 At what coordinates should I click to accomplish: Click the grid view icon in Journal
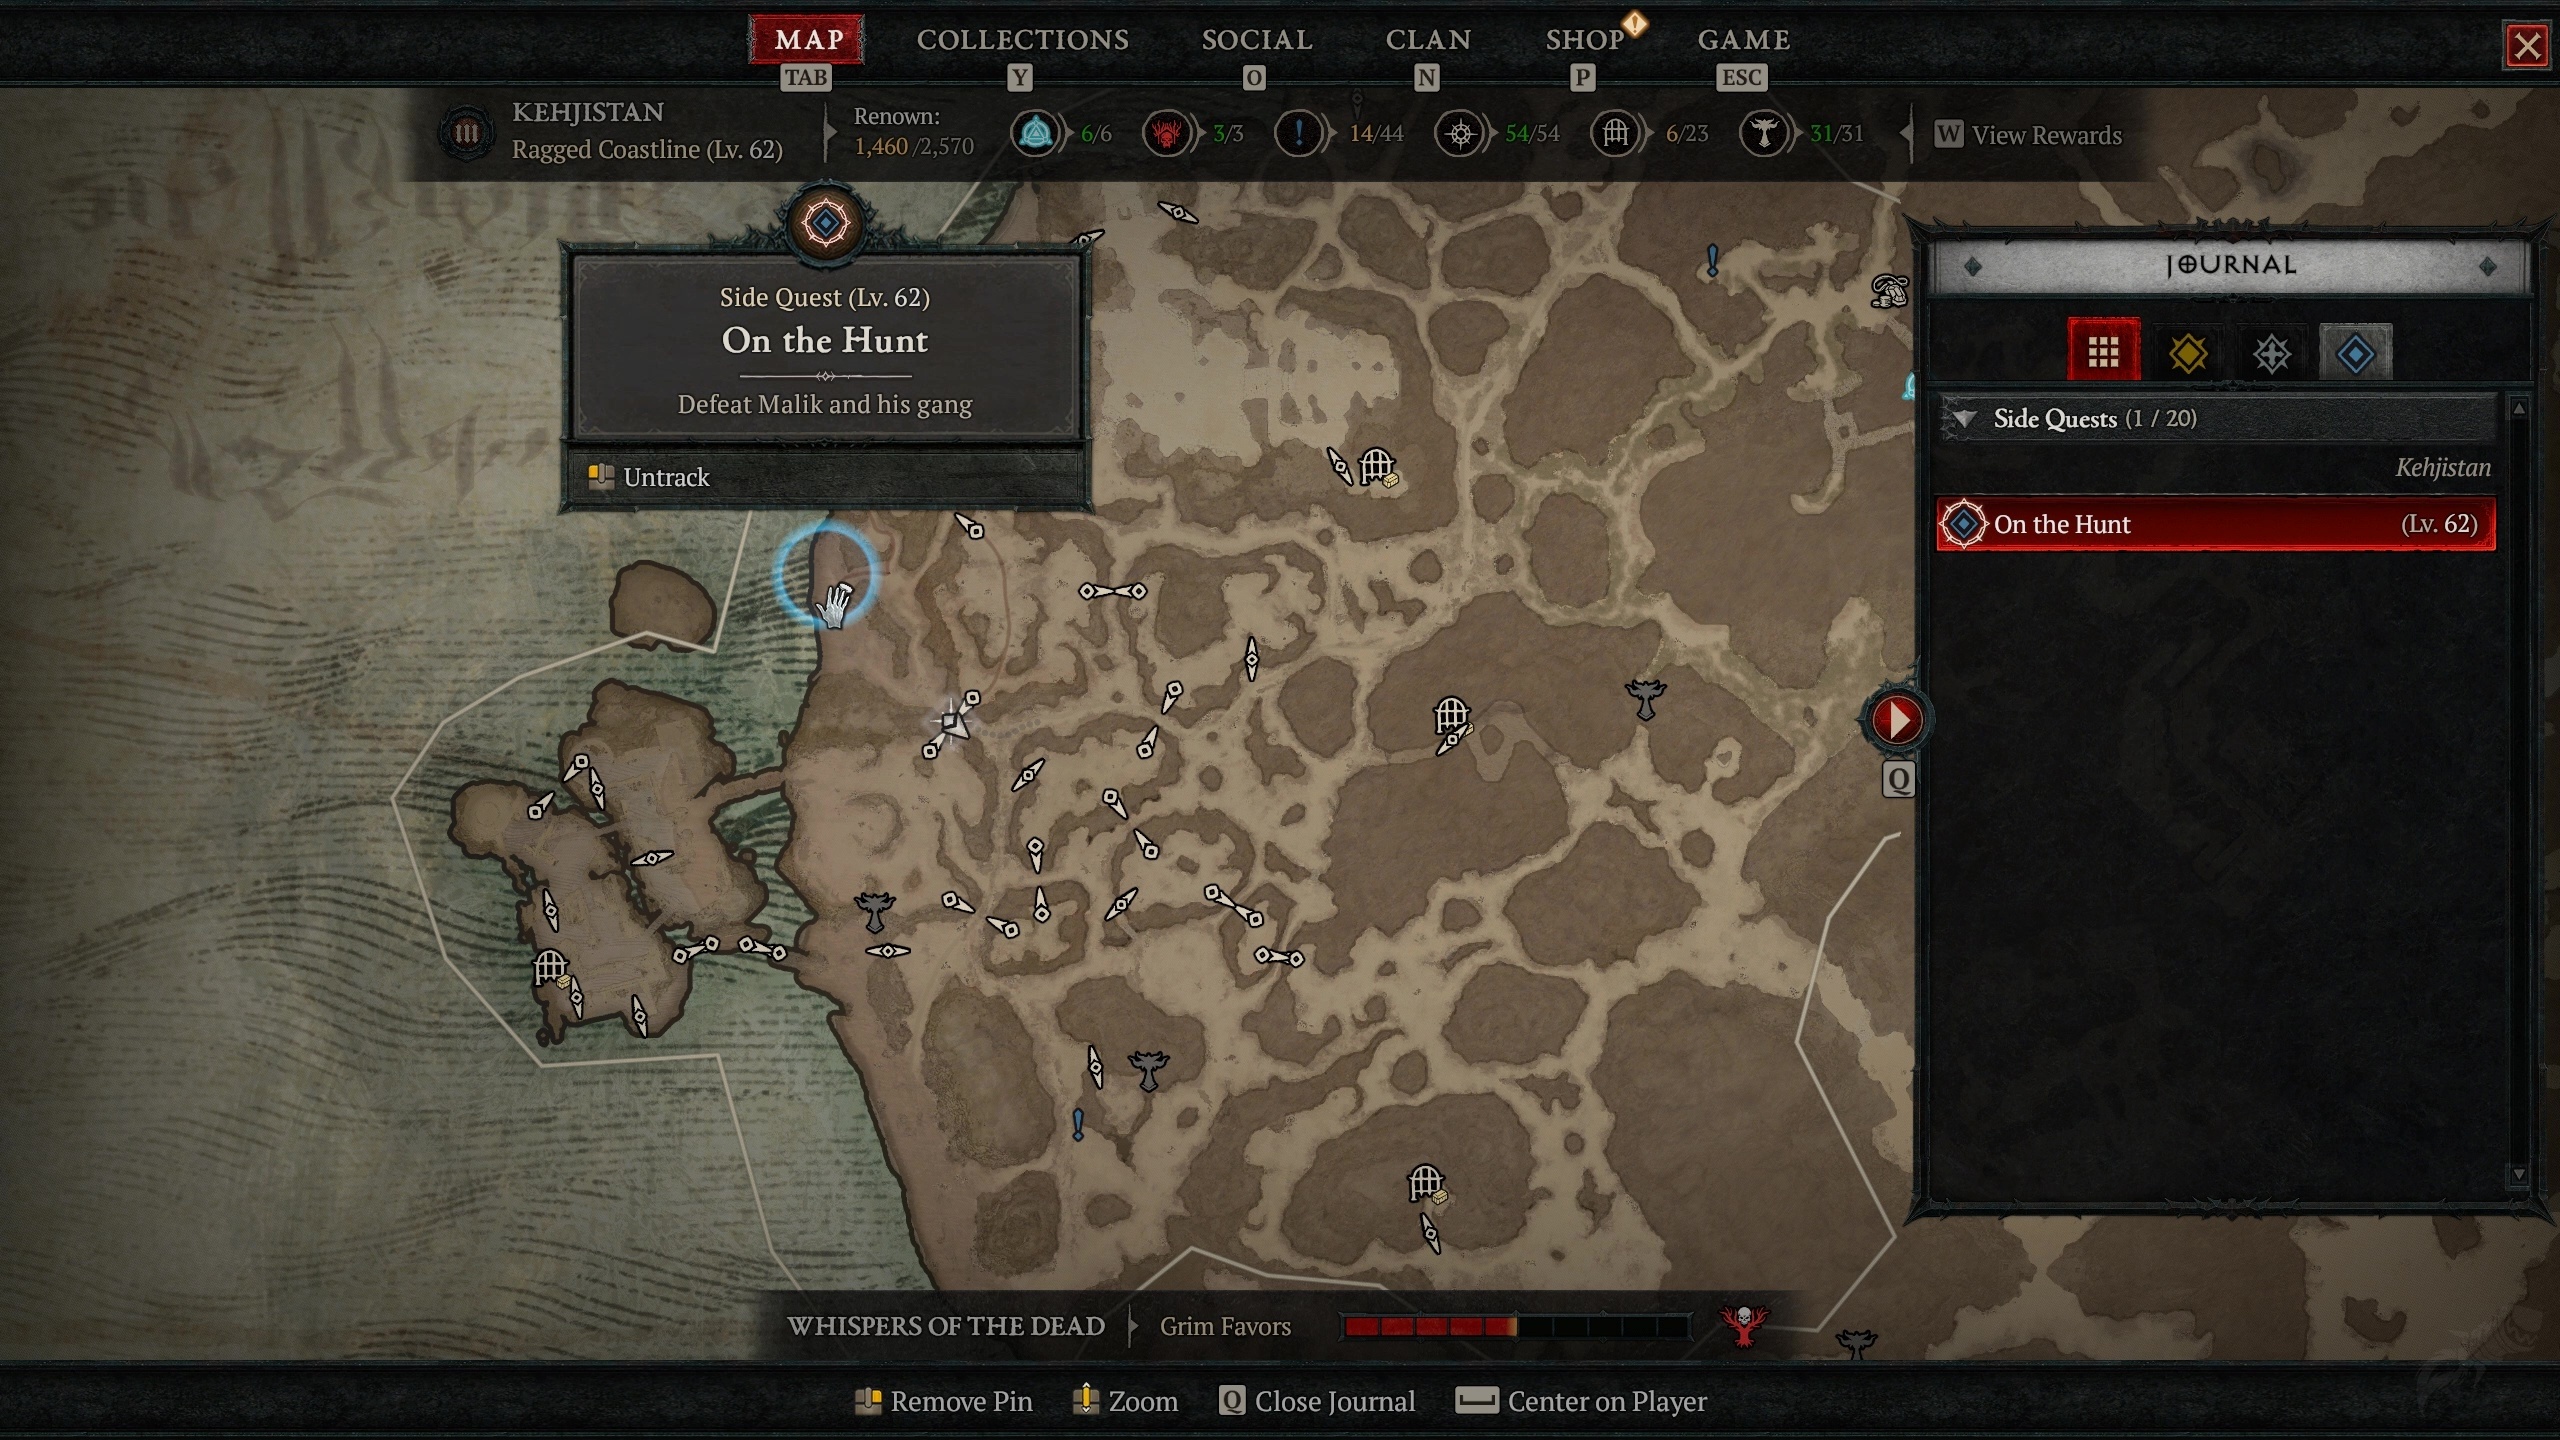click(x=2103, y=350)
